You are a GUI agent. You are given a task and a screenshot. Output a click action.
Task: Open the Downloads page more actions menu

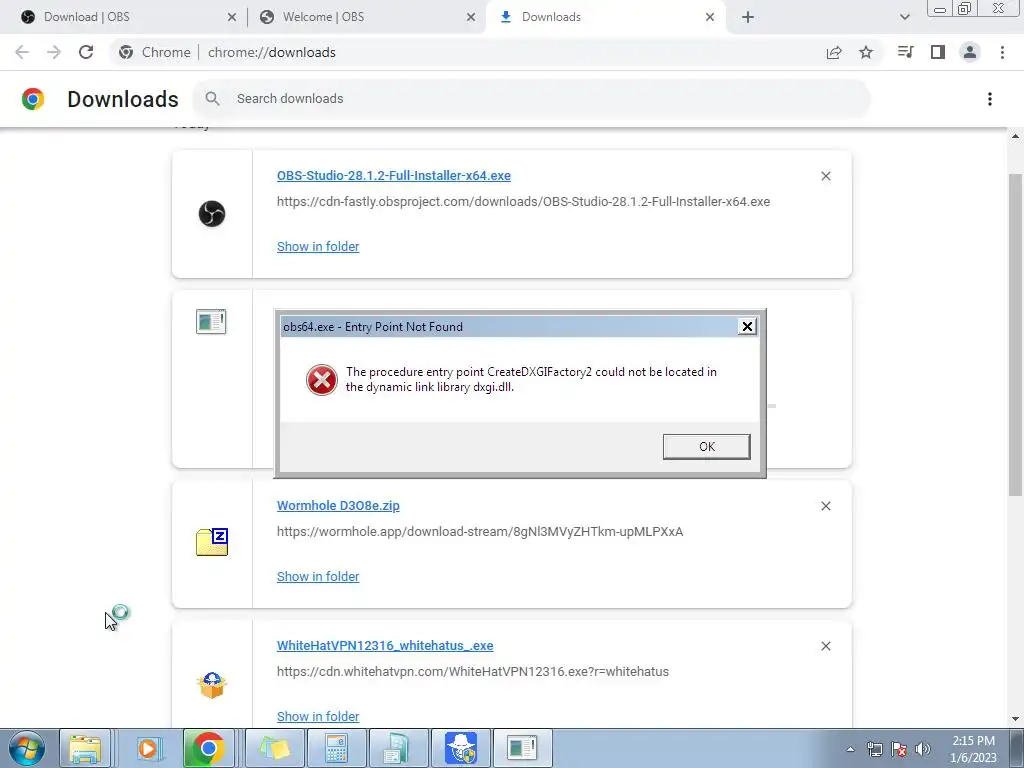pos(989,99)
